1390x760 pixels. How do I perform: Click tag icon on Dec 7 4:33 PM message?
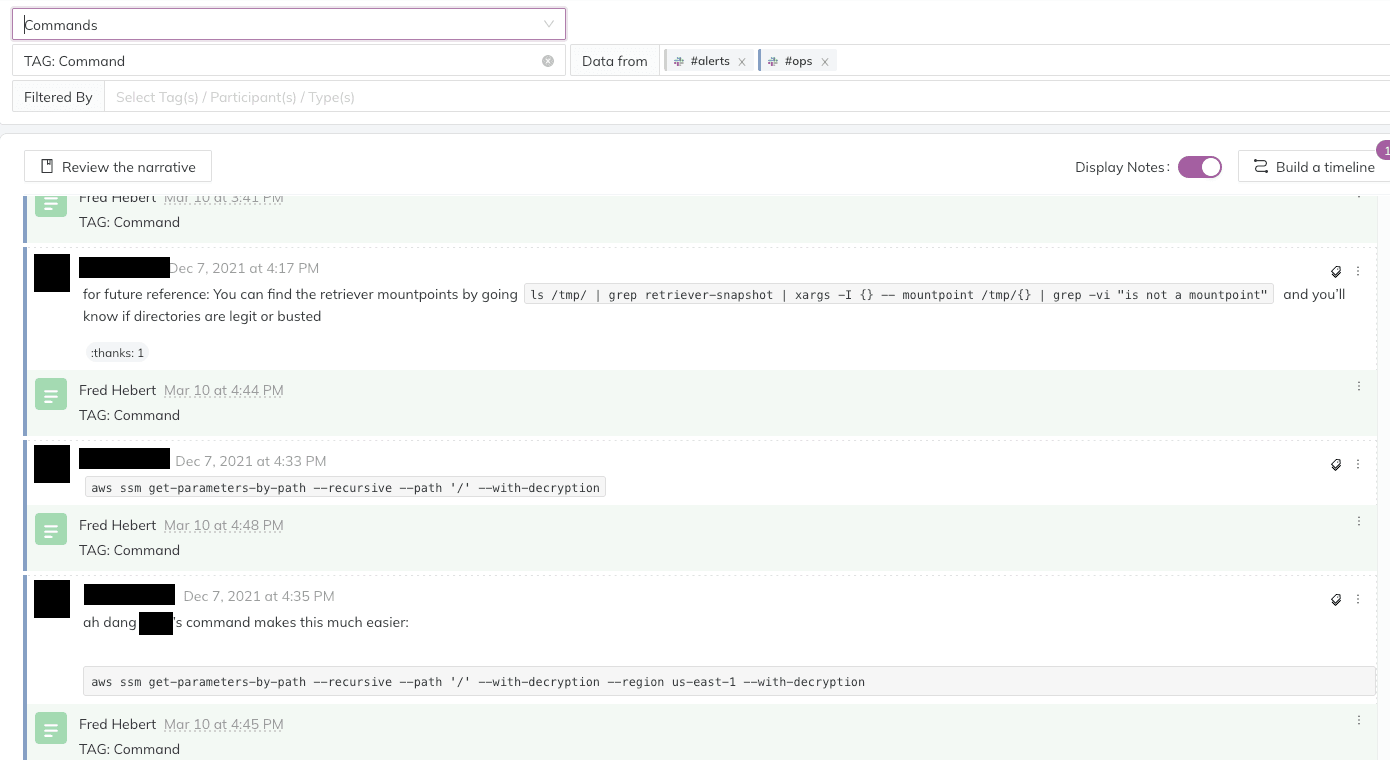click(1335, 464)
